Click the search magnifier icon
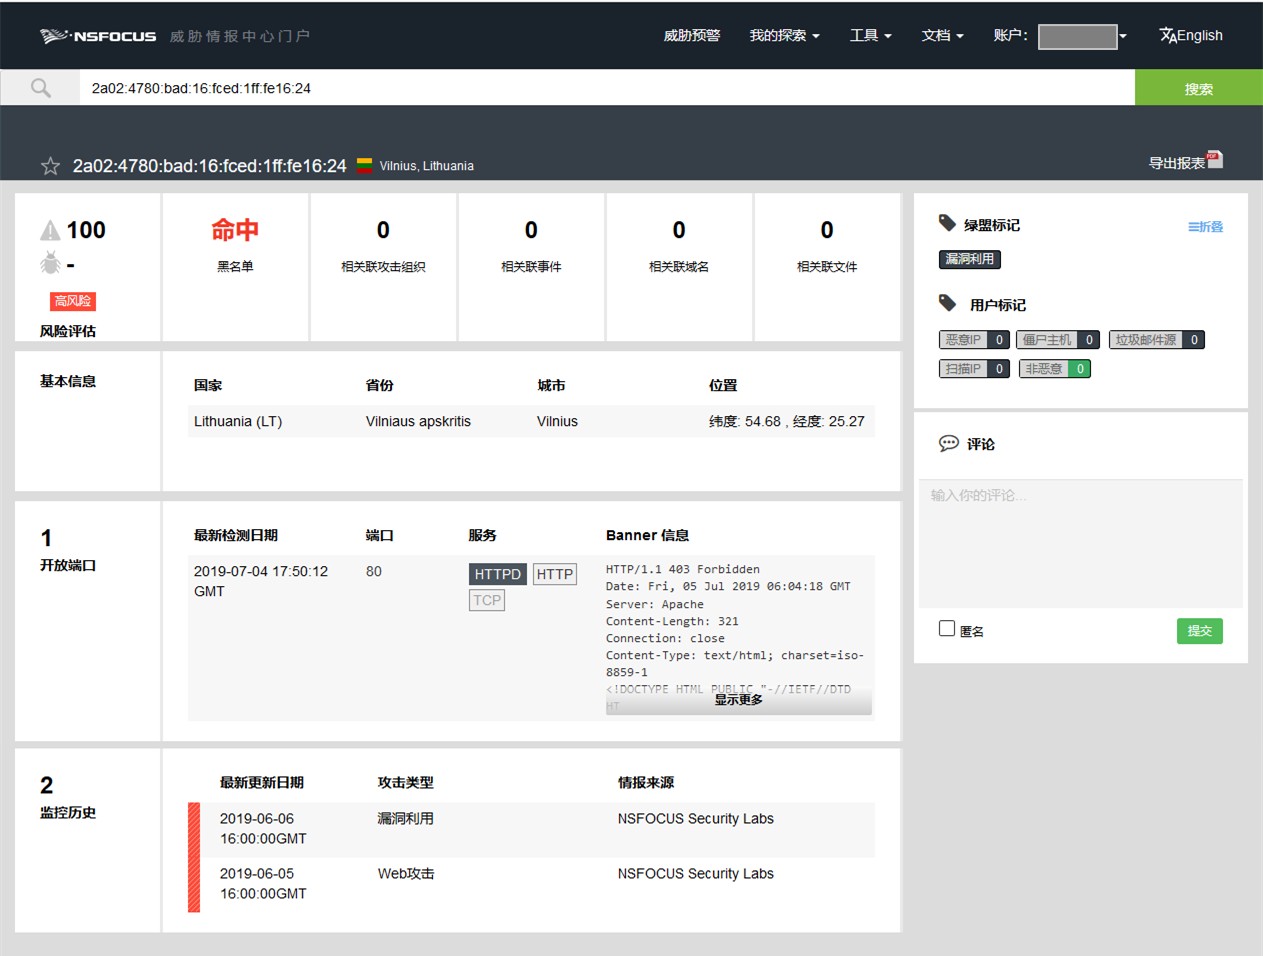1263x956 pixels. coord(41,88)
